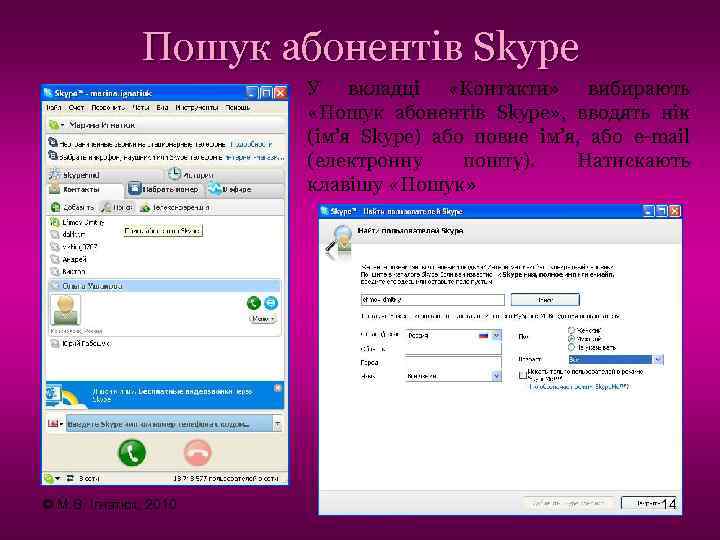The width and height of the screenshot is (720, 540).
Task: Tick the SkypeMe mode users checkbox
Action: [522, 375]
